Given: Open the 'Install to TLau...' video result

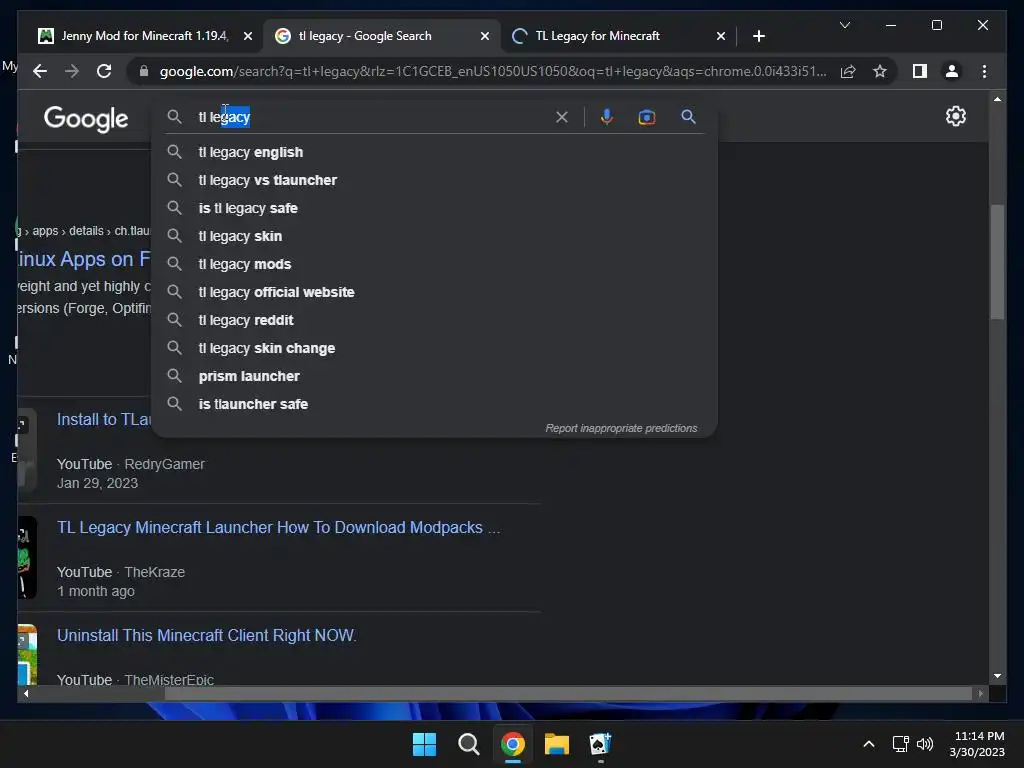Looking at the screenshot, I should pyautogui.click(x=104, y=419).
